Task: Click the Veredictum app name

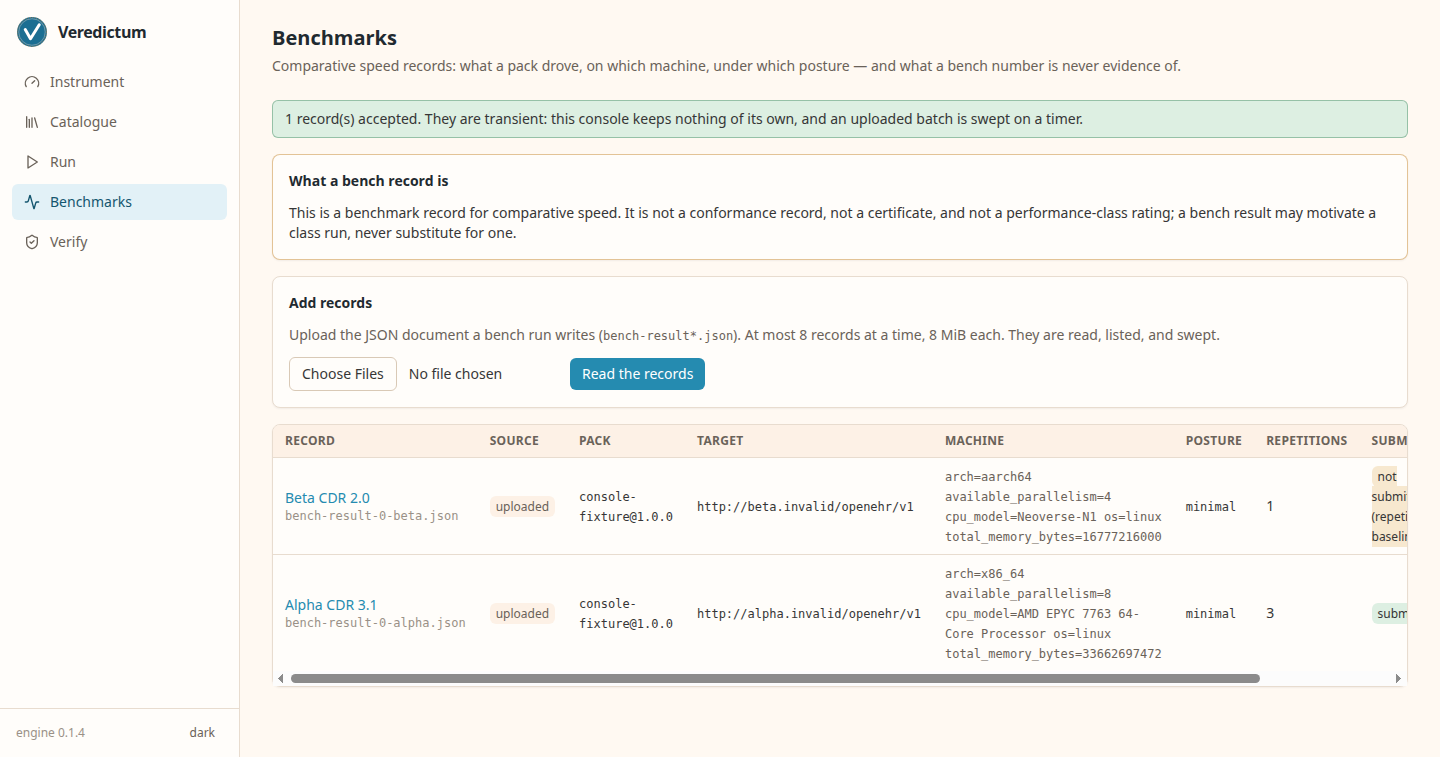Action: 102,32
